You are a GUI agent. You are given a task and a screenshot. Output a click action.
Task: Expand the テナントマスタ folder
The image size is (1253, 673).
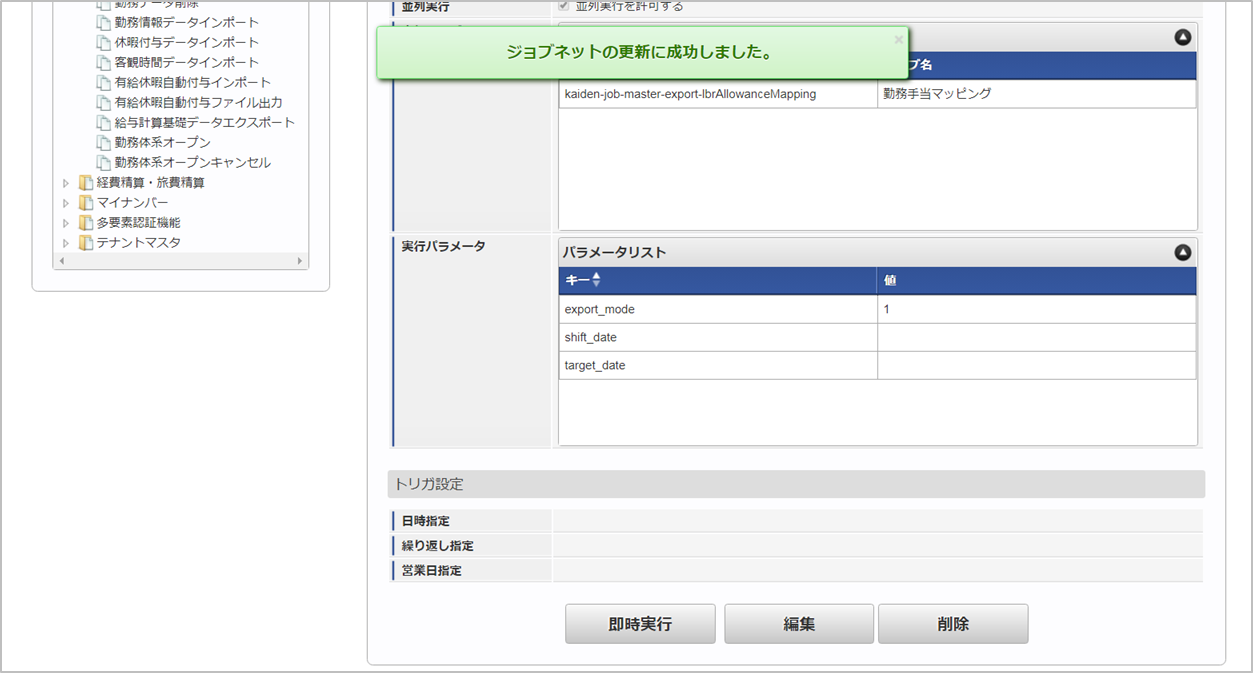(x=66, y=243)
